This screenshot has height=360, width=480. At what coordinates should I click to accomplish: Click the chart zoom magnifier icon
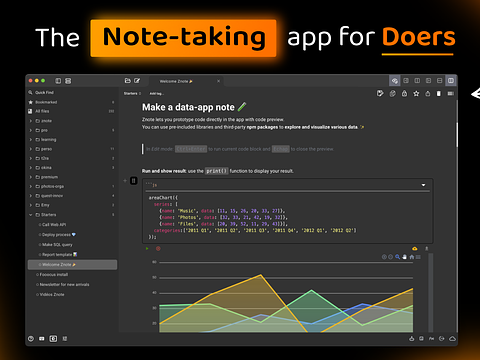click(397, 257)
